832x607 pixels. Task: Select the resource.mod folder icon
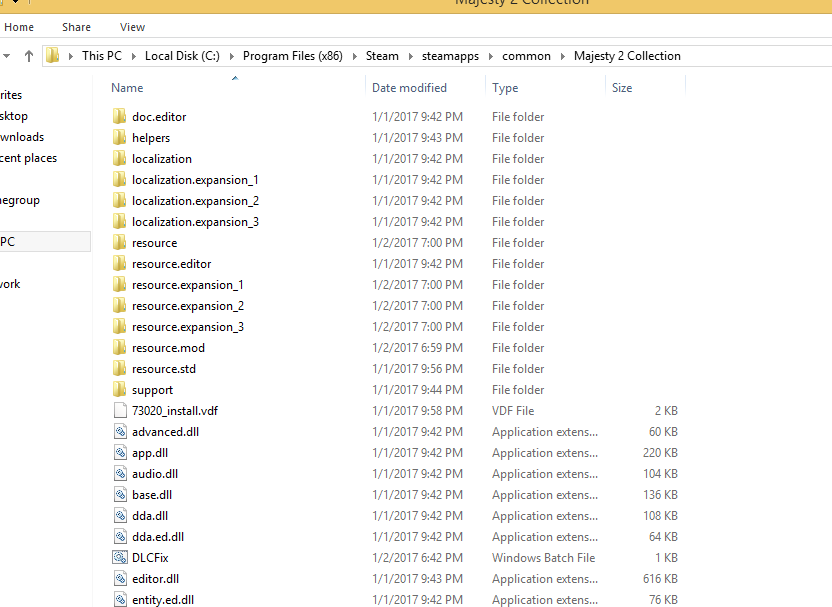(x=119, y=348)
